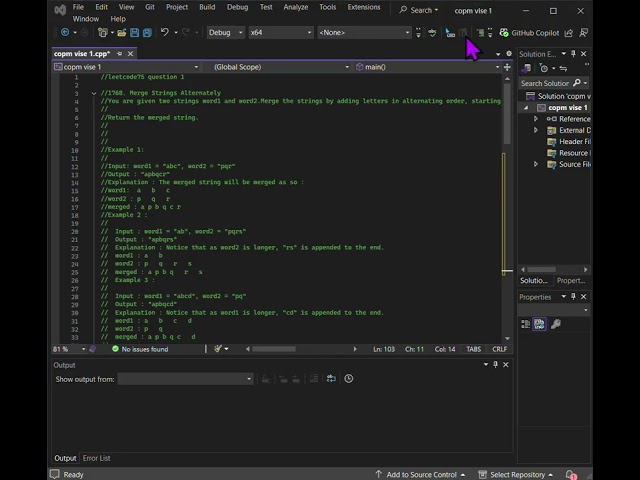Screen dimensions: 640x480
Task: Undo the last edit
Action: [164, 32]
